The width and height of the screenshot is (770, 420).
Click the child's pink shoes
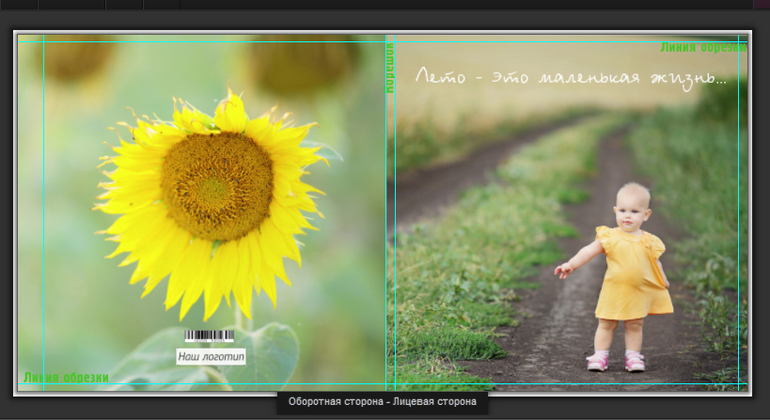pos(615,361)
